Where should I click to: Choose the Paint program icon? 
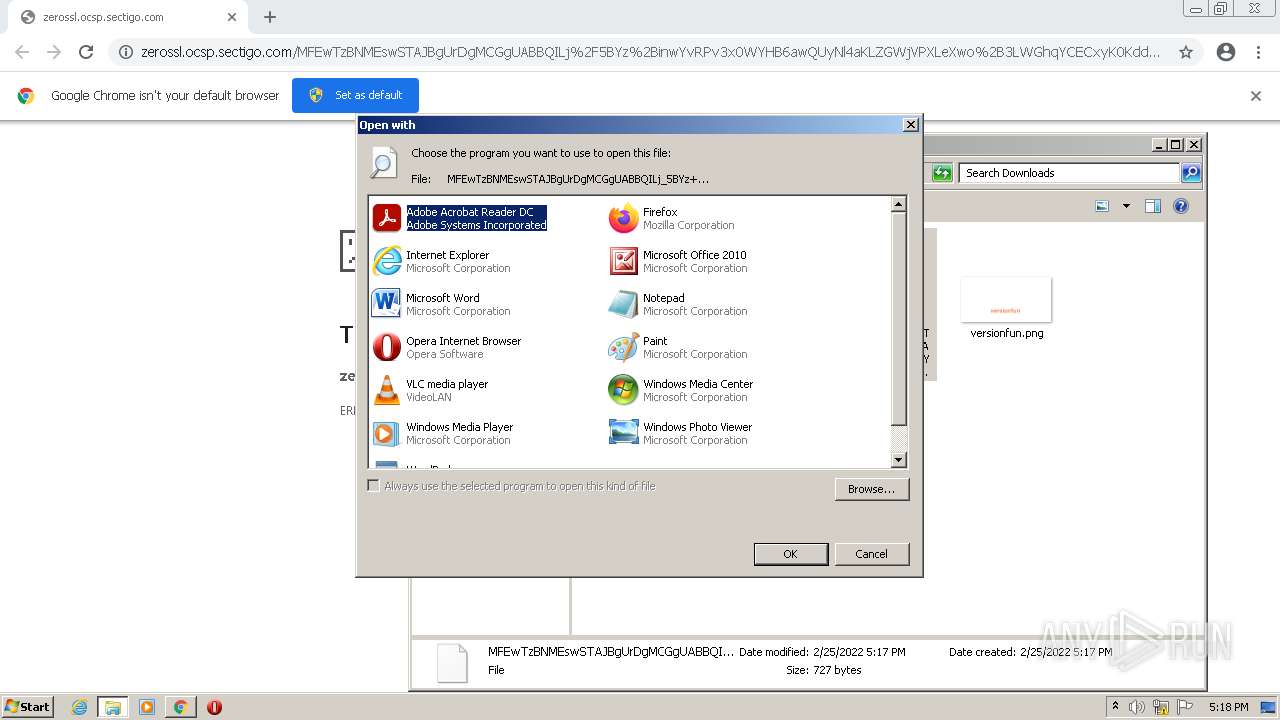[x=623, y=347]
